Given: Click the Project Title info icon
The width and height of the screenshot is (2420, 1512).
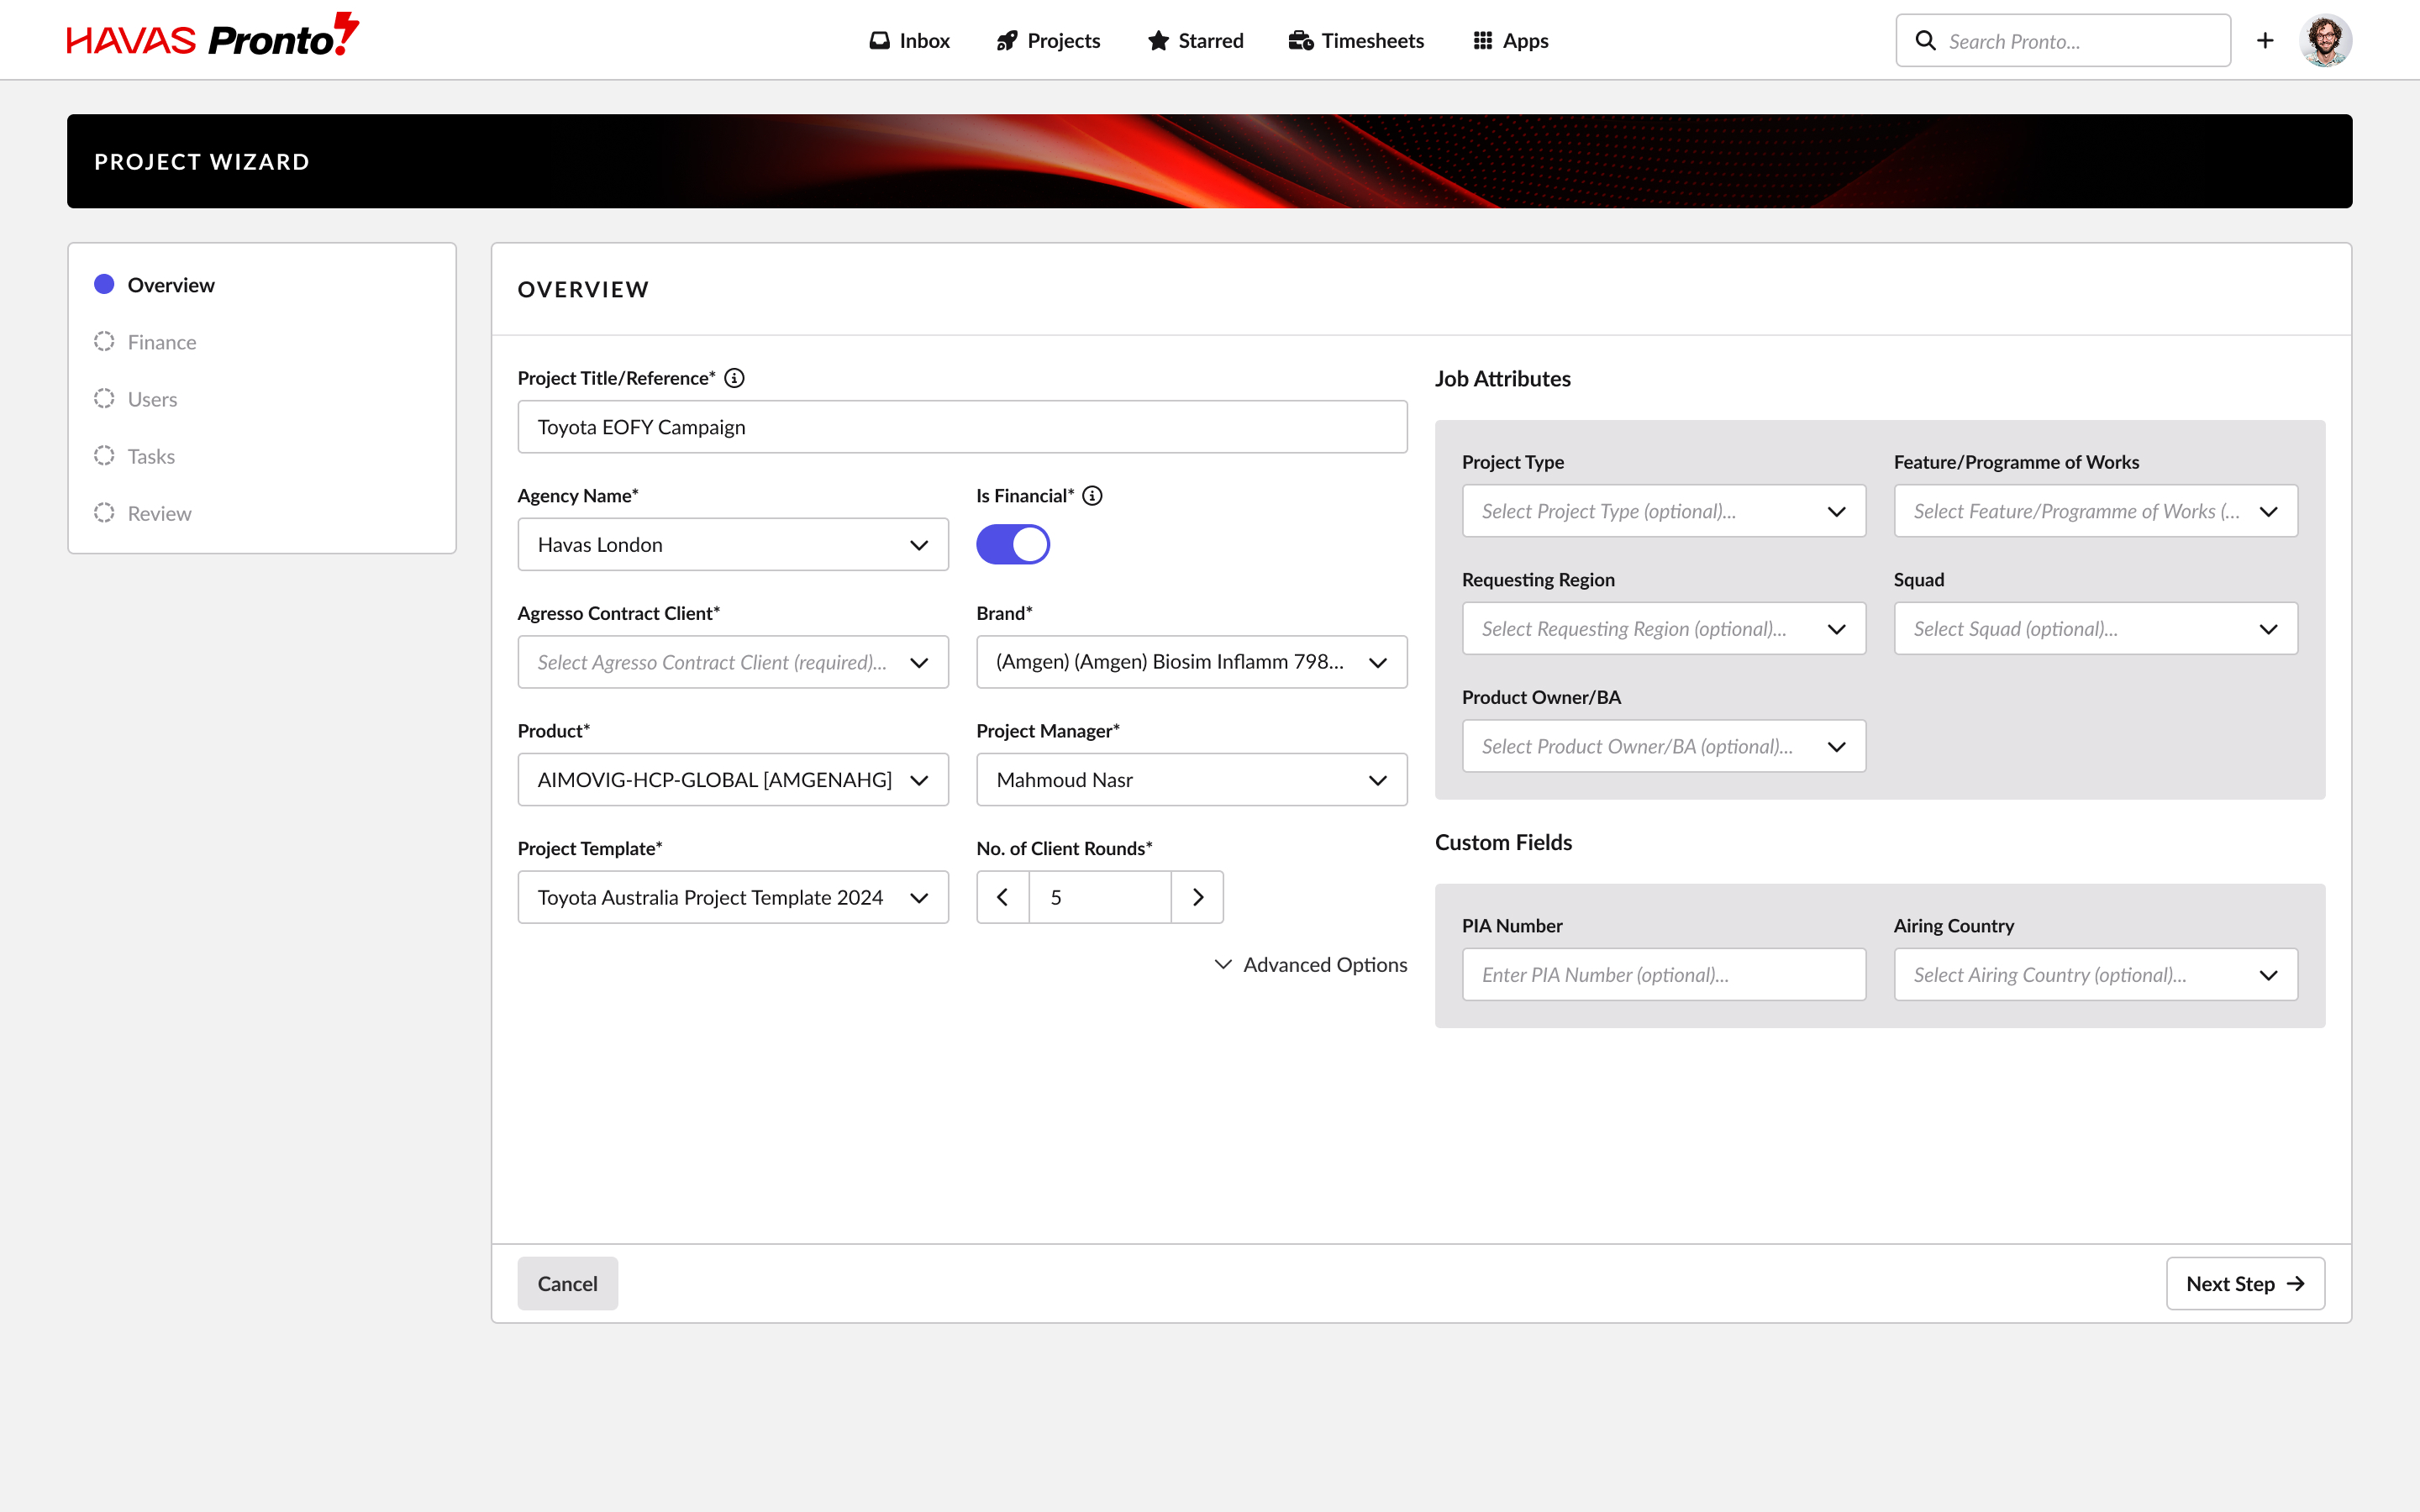Looking at the screenshot, I should click(x=734, y=378).
